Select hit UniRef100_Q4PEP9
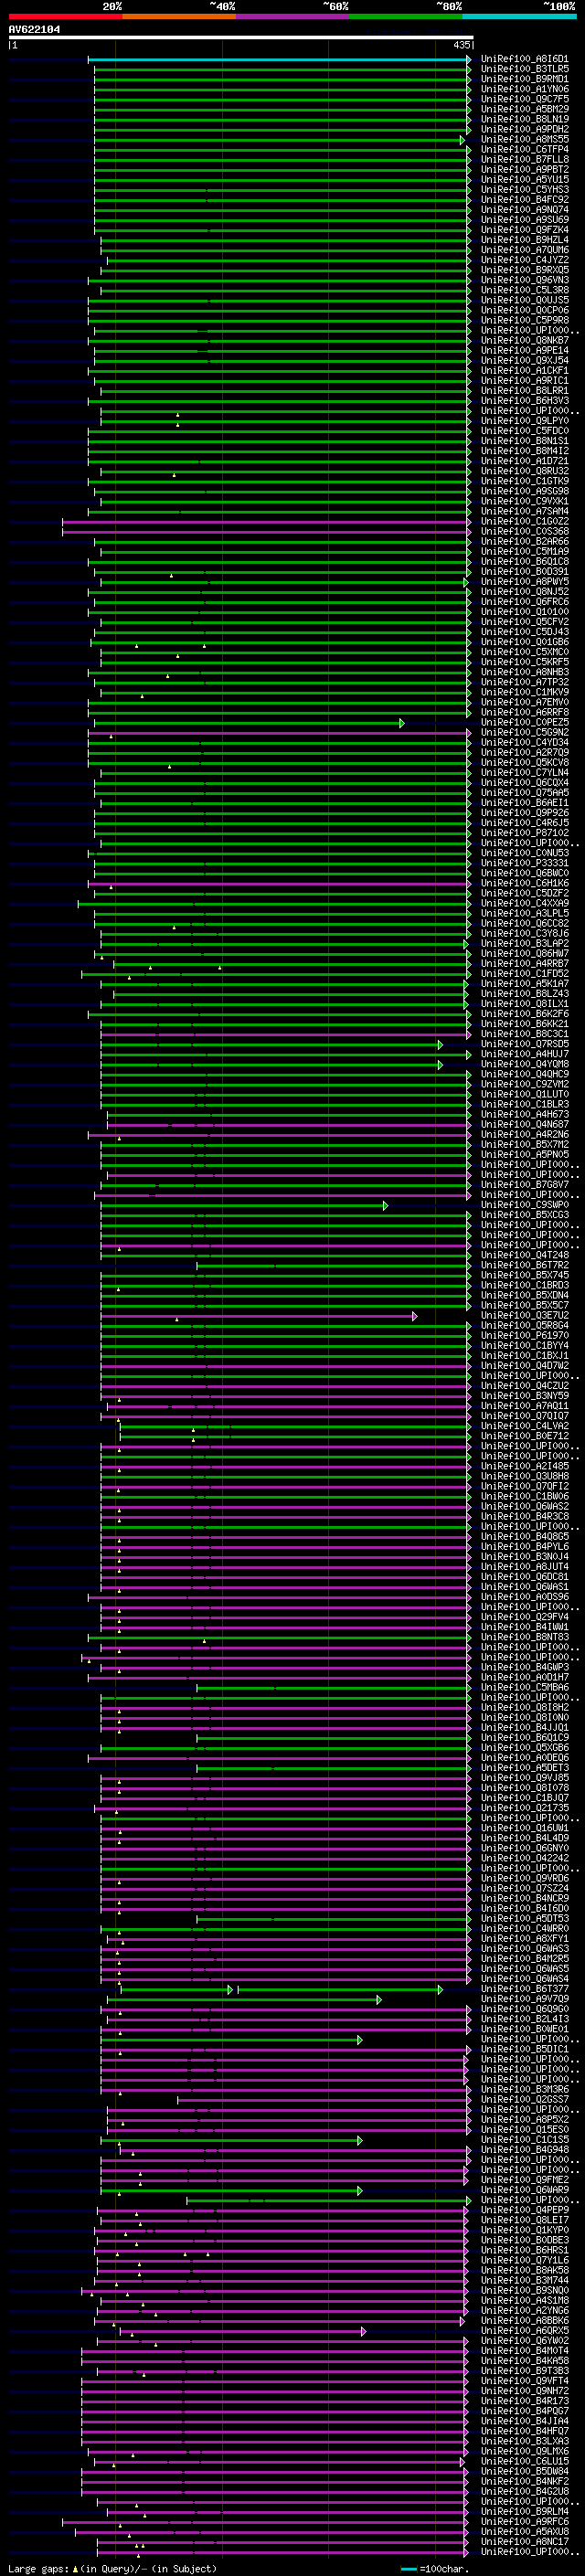585x2576 pixels. pos(525,2210)
